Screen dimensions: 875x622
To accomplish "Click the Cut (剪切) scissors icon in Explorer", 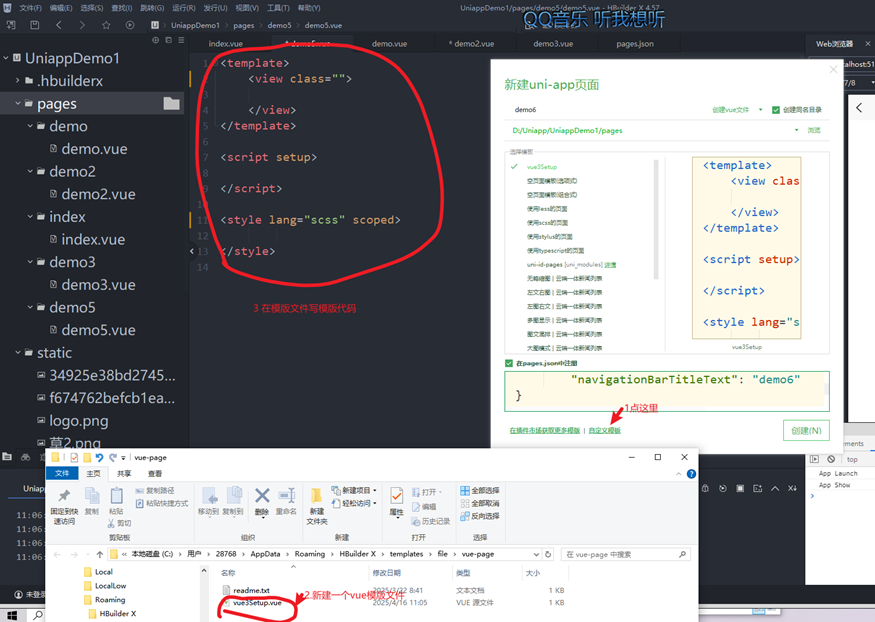I will click(x=111, y=523).
